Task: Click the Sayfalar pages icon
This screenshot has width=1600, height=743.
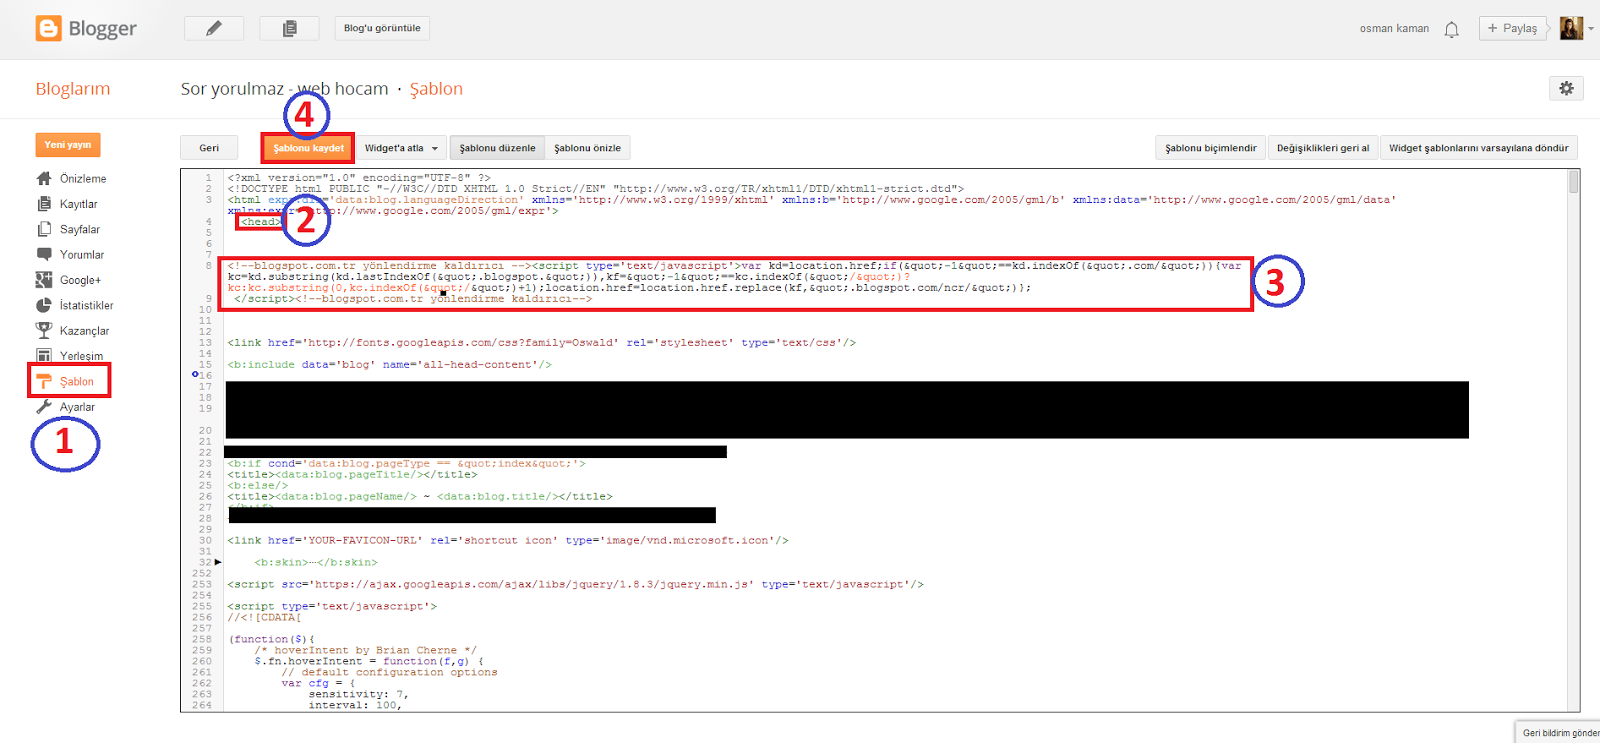Action: pyautogui.click(x=44, y=229)
